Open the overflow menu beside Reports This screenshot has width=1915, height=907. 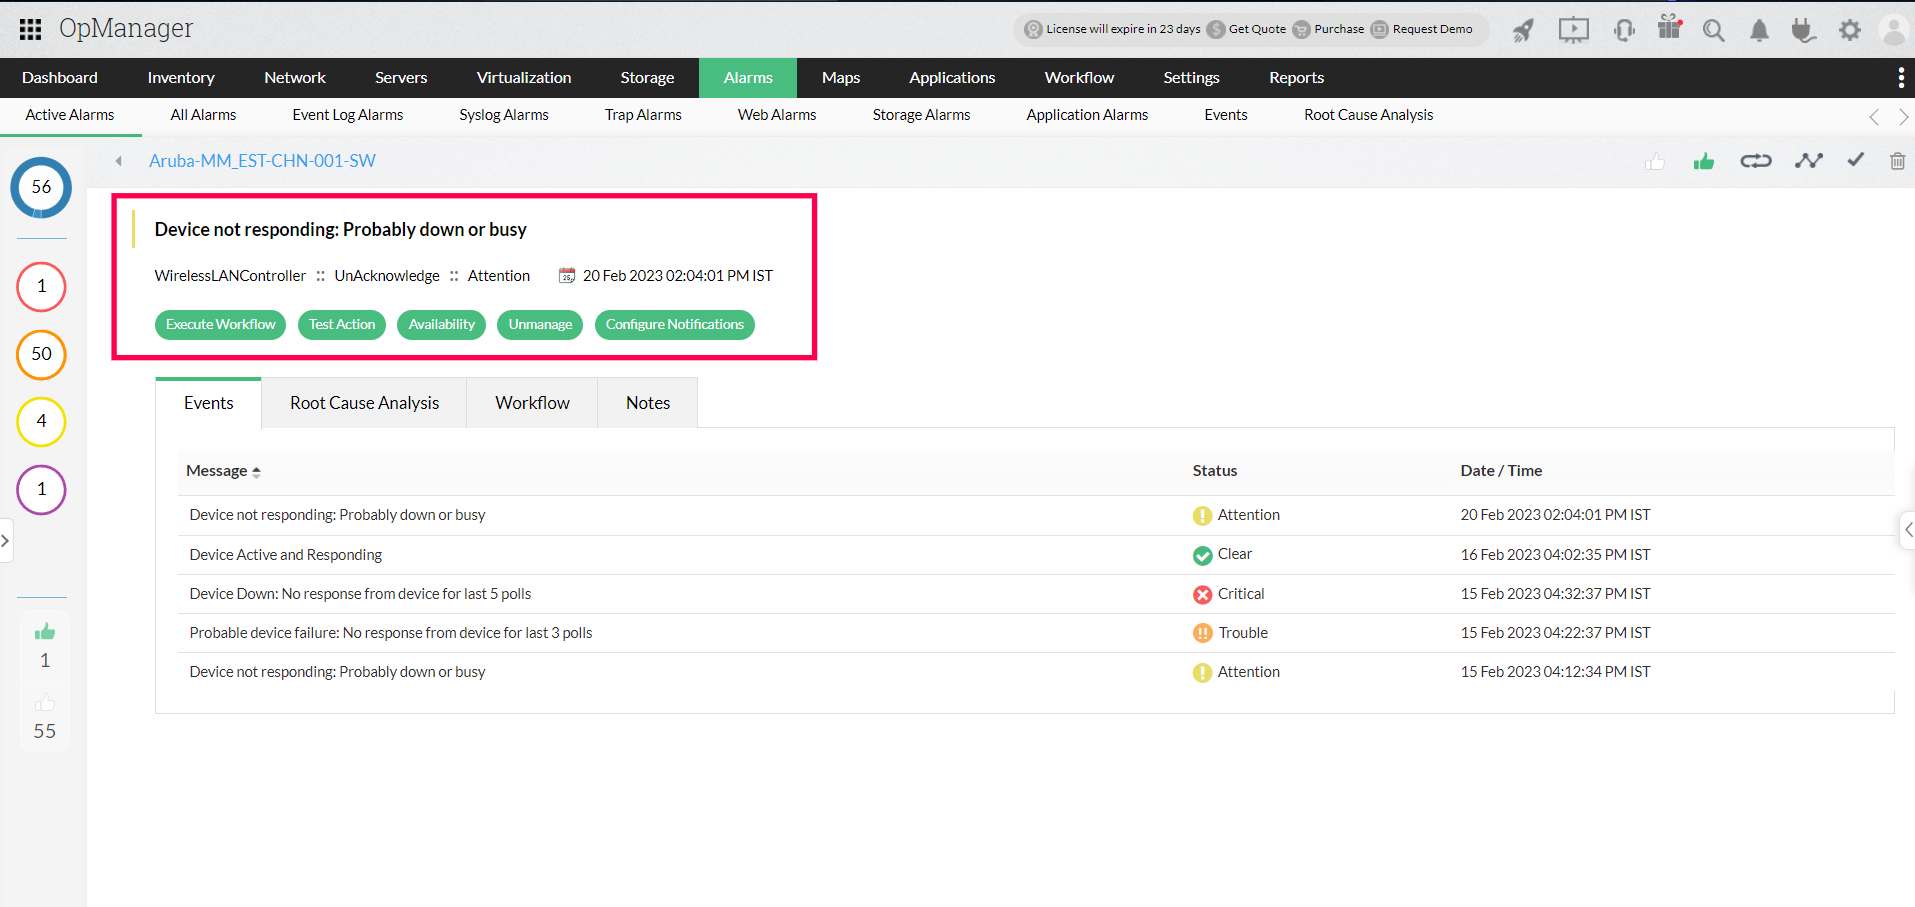coord(1902,77)
